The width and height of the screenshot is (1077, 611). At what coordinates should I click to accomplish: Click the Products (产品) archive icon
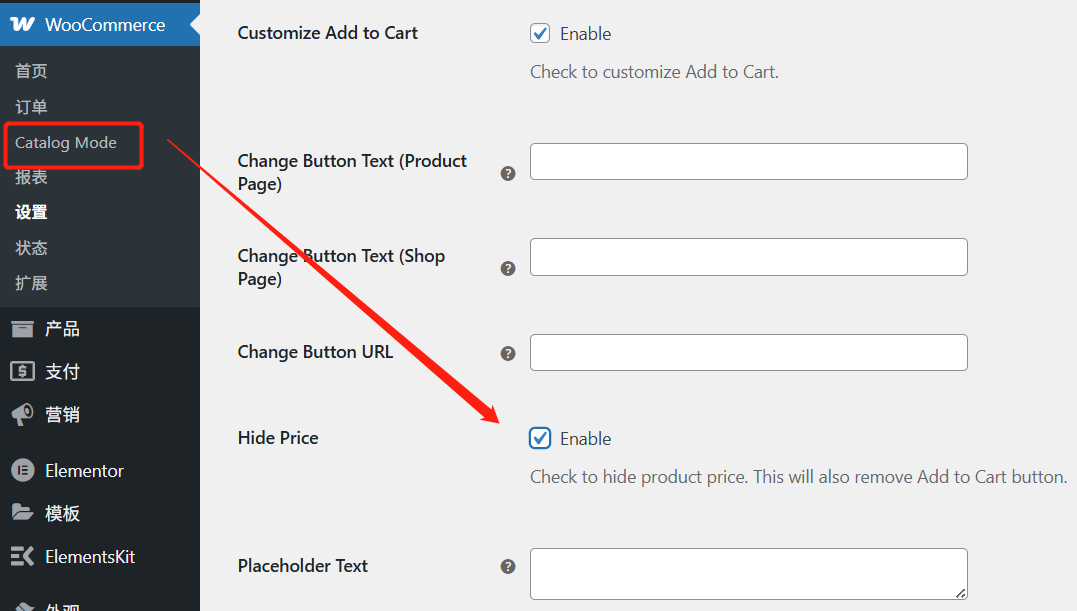coord(22,329)
